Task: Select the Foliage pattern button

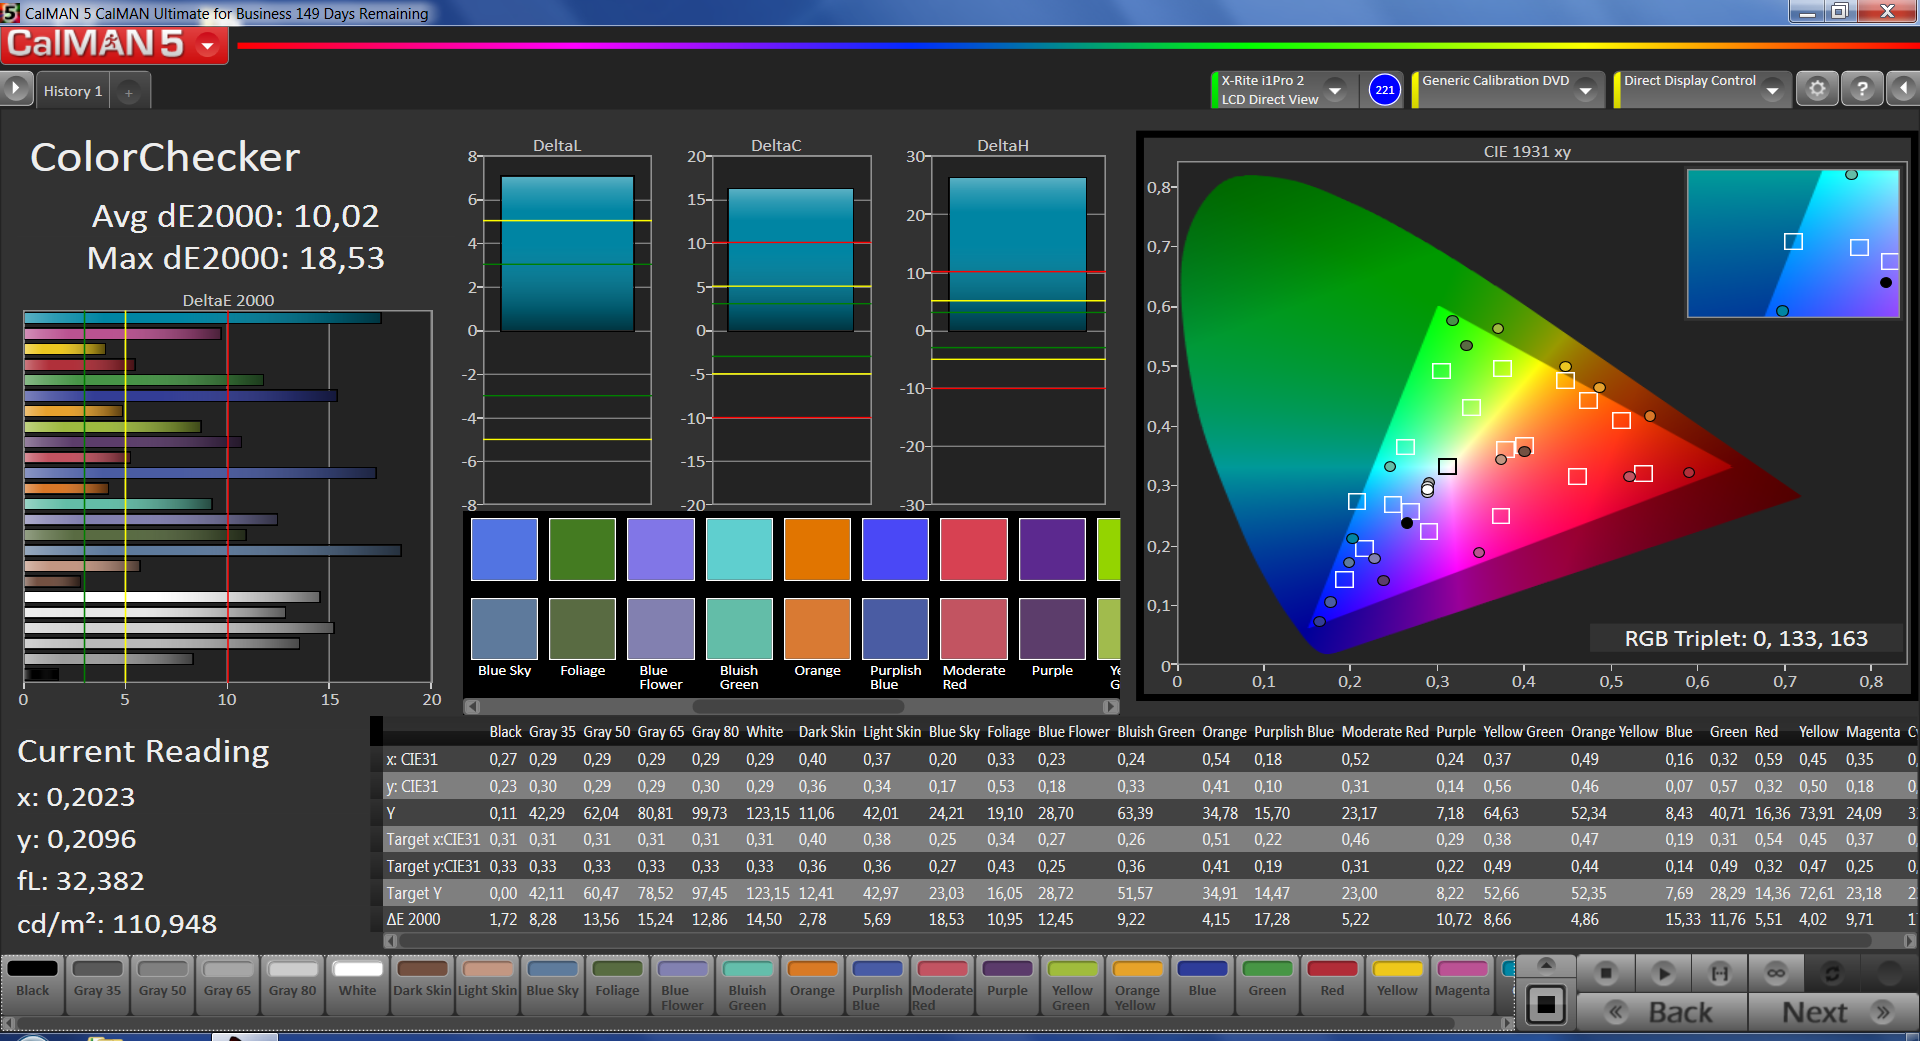Action: [618, 985]
